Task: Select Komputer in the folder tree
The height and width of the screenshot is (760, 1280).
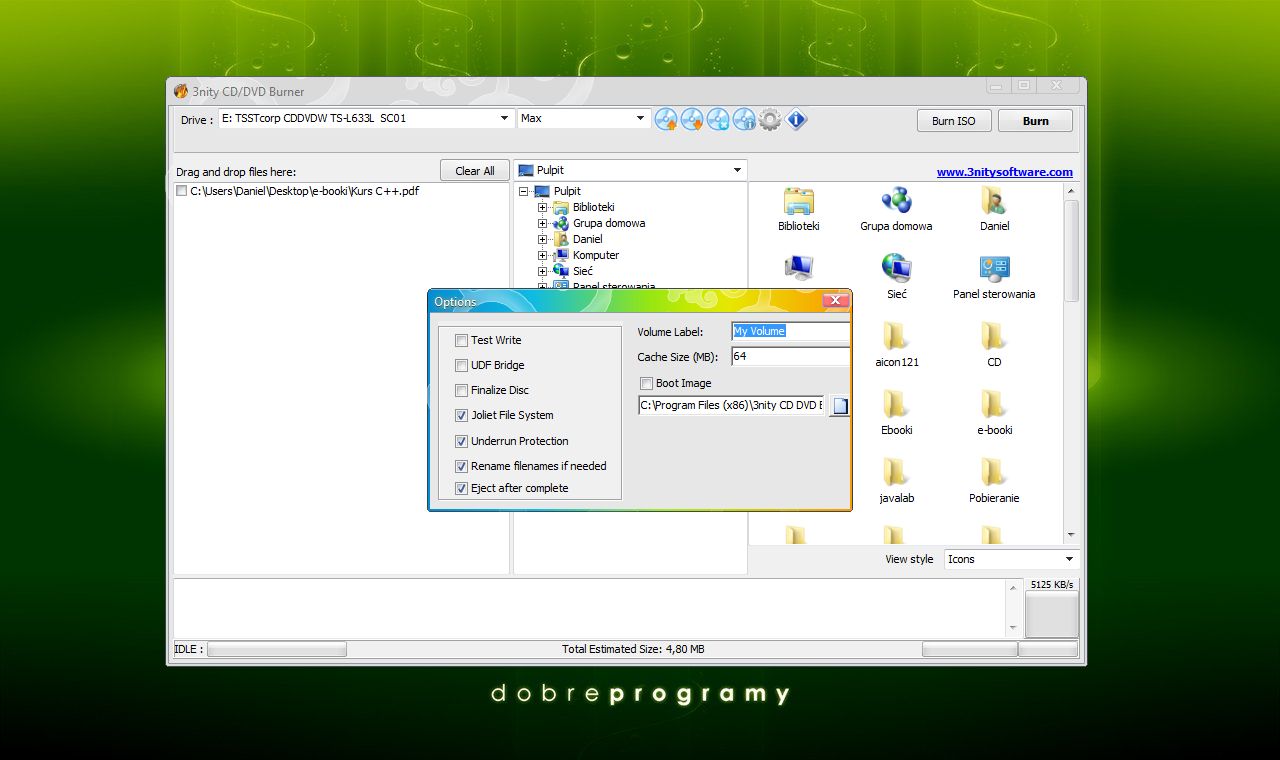Action: (x=596, y=255)
